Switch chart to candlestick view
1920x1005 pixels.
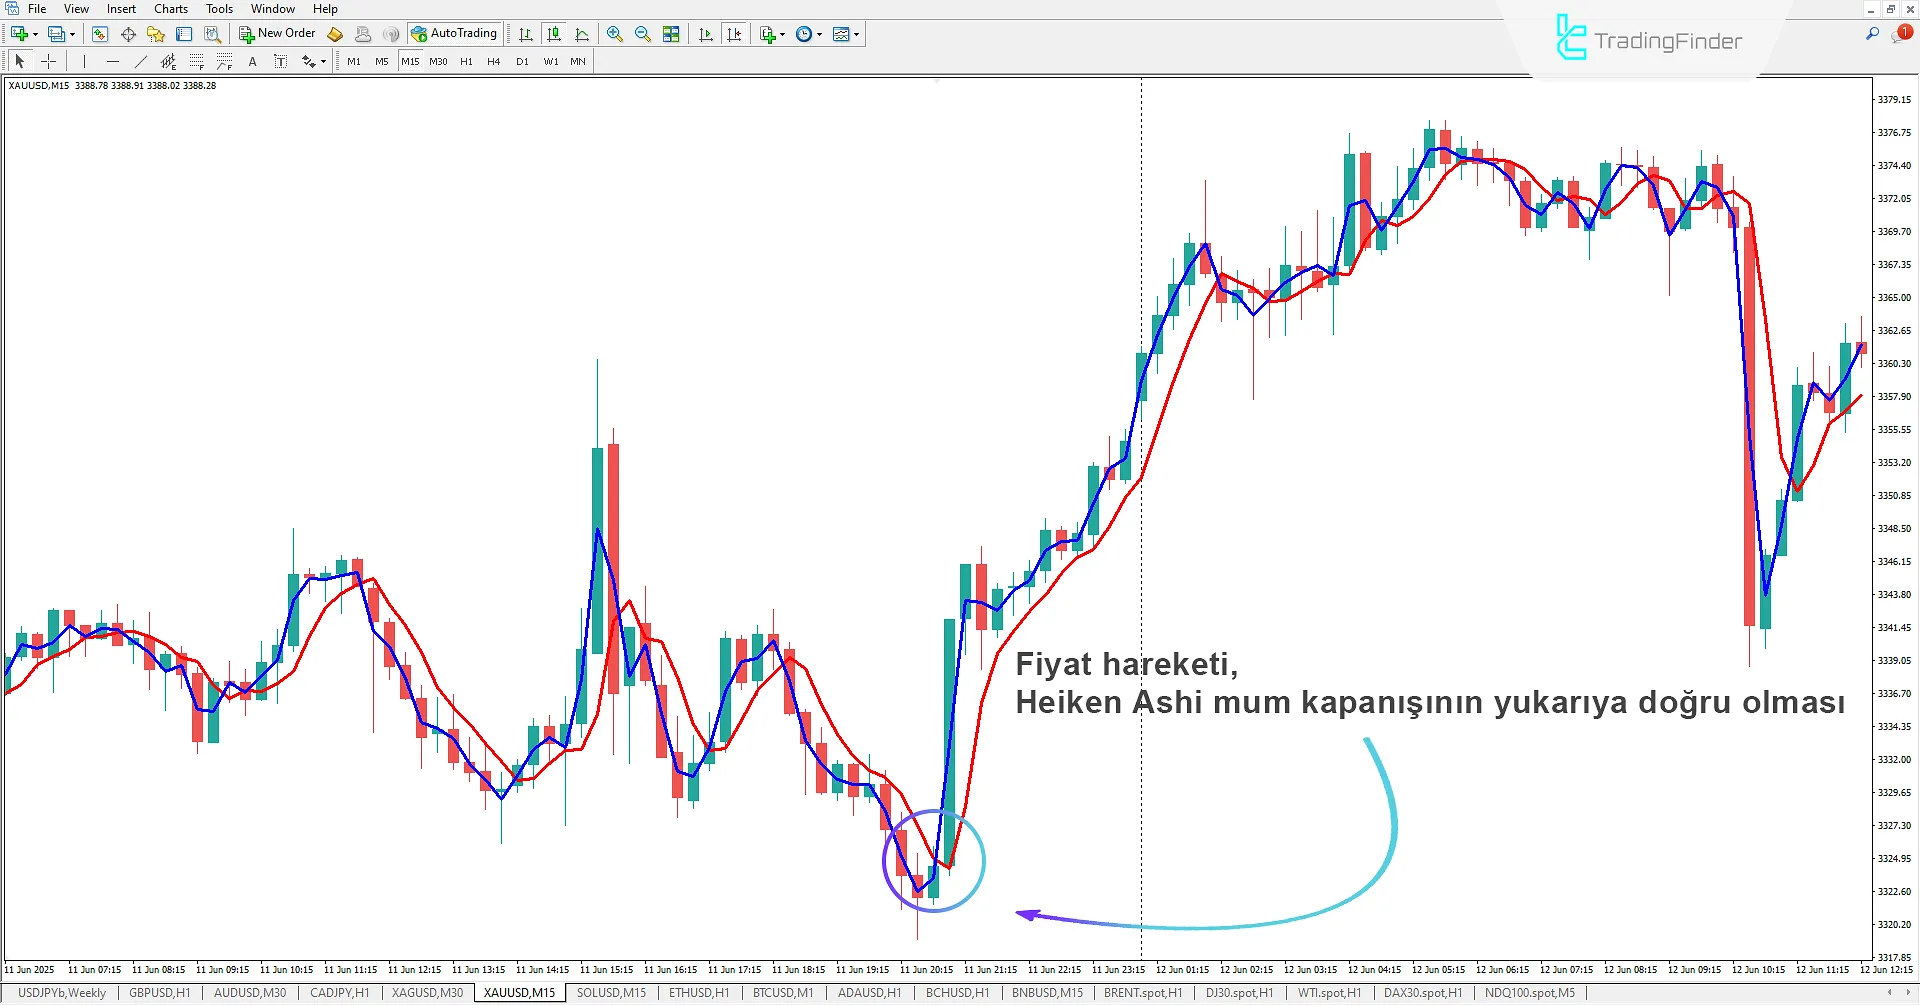tap(554, 33)
